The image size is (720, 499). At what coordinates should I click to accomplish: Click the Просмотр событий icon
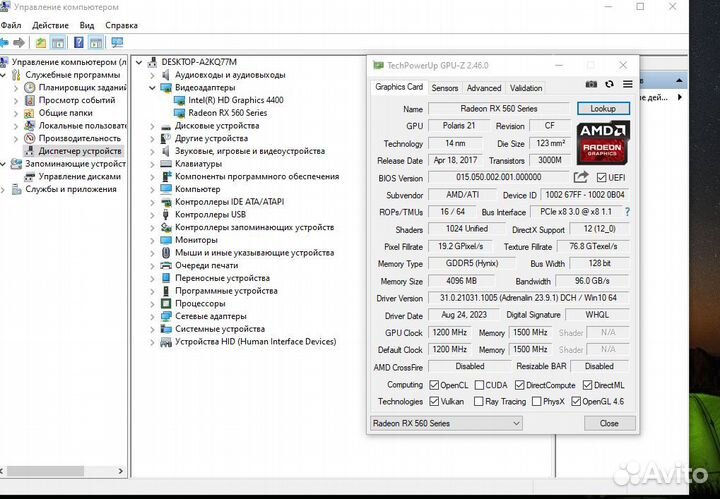click(29, 100)
